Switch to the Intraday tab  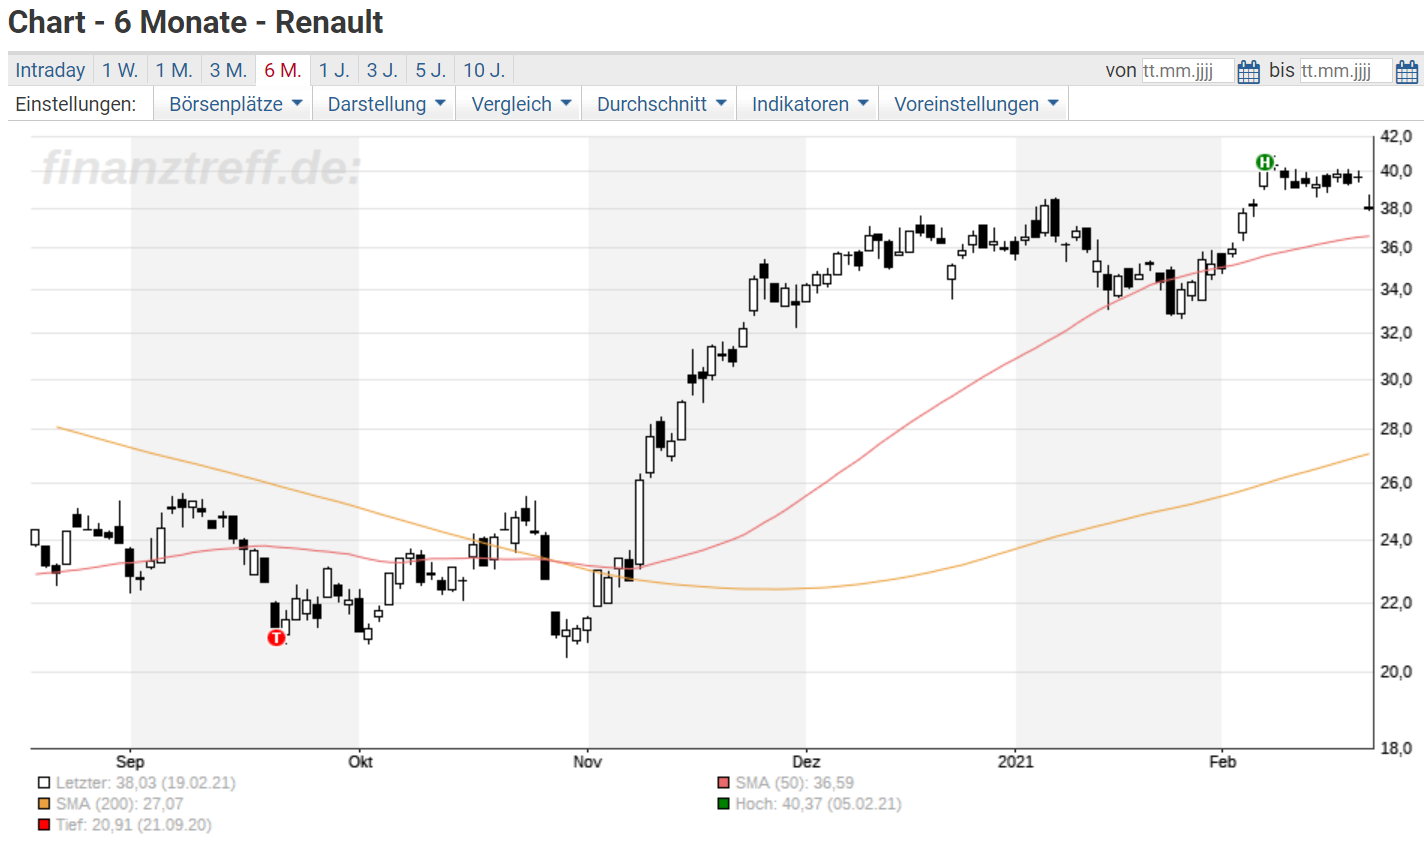click(x=50, y=70)
